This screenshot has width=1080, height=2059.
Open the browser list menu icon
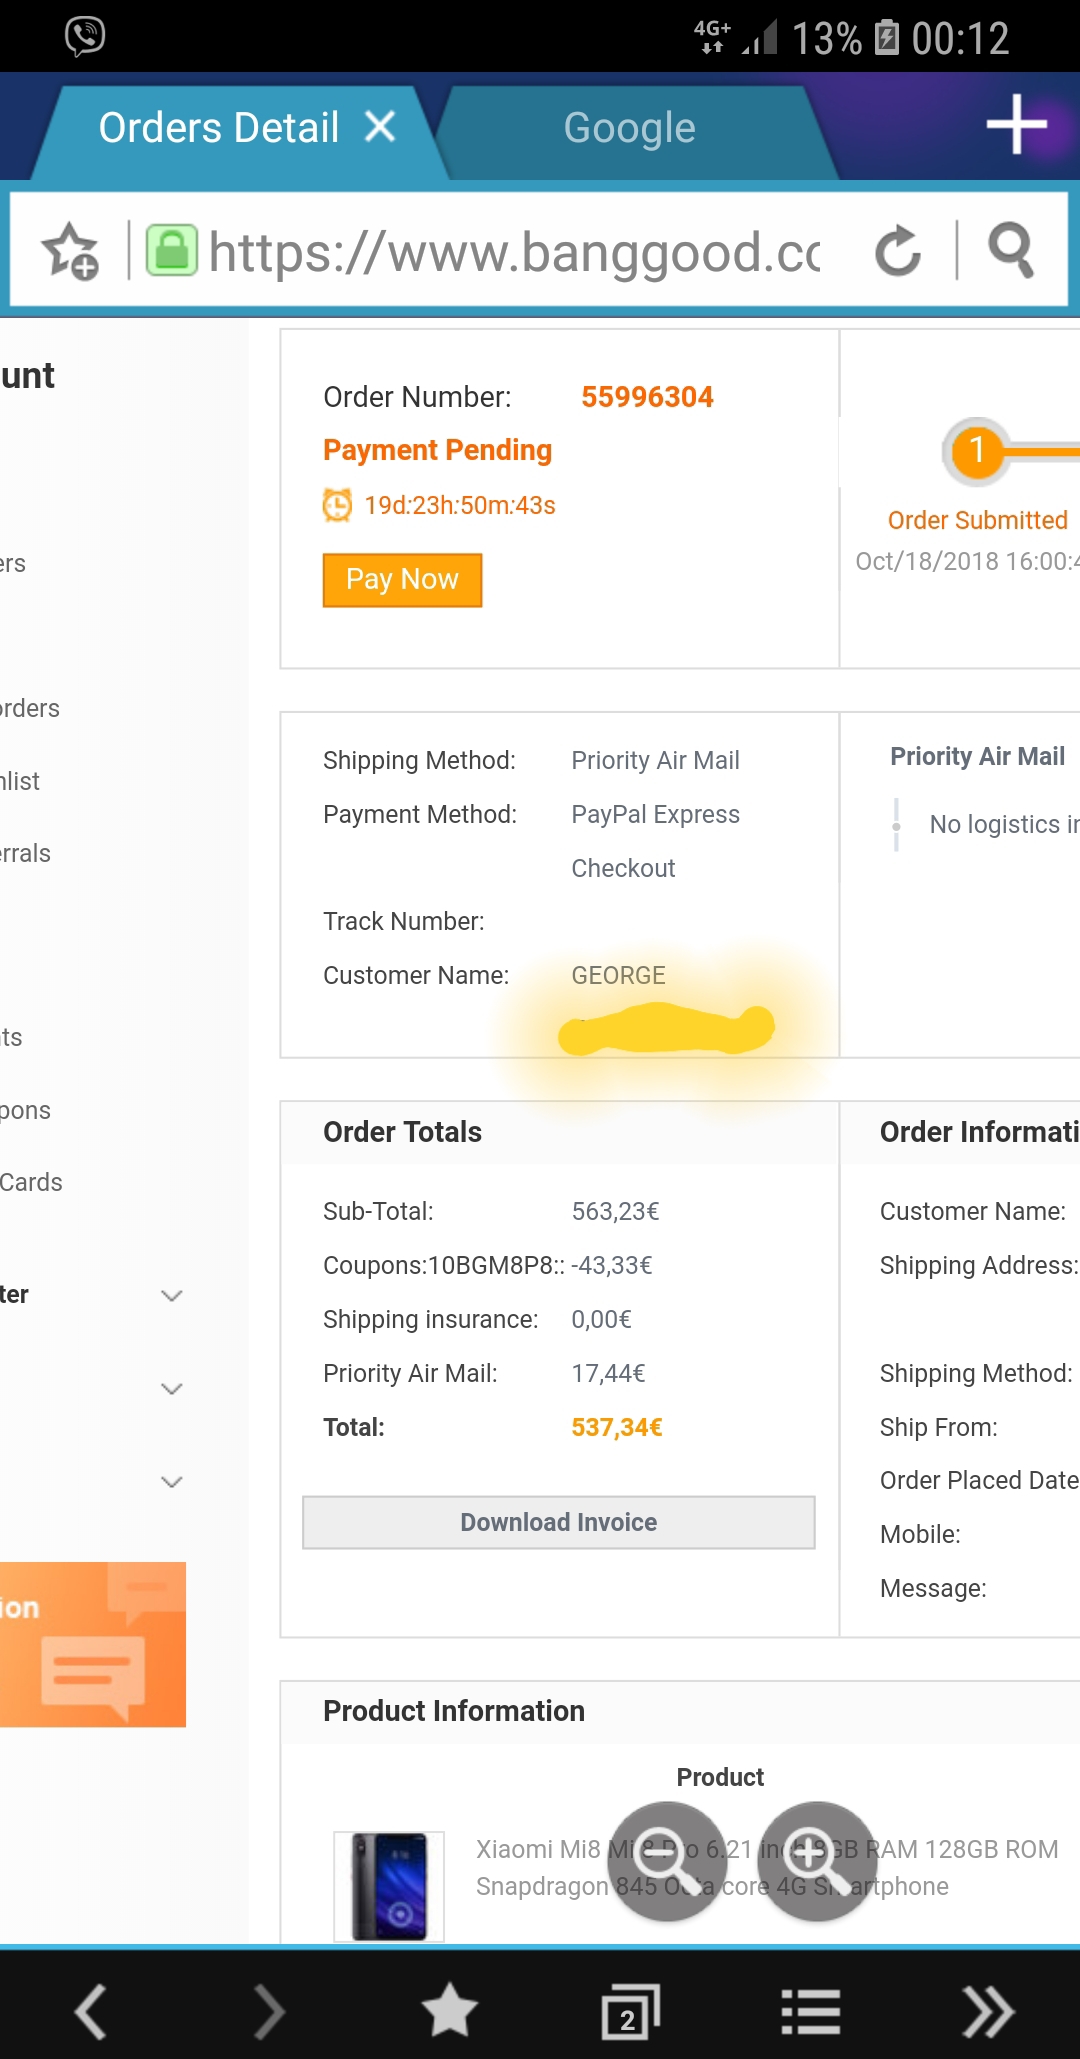810,2011
